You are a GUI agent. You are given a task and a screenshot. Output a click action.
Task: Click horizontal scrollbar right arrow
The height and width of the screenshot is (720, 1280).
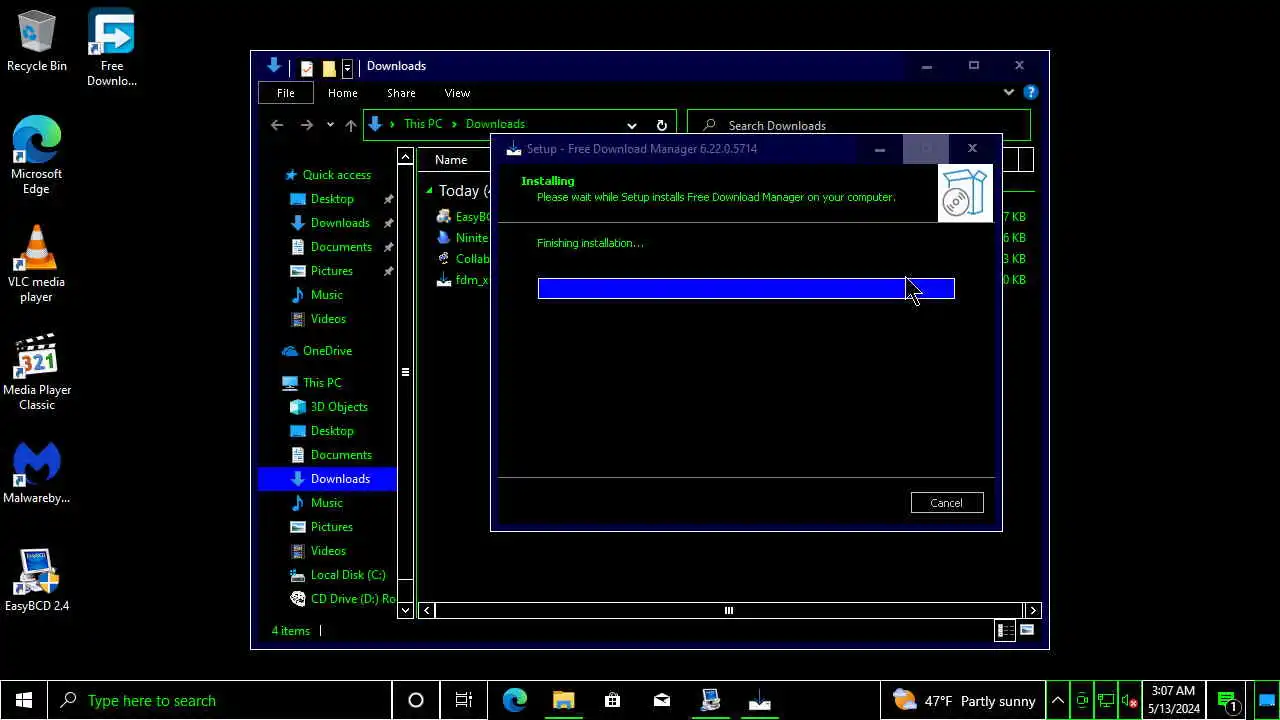[x=1033, y=610]
